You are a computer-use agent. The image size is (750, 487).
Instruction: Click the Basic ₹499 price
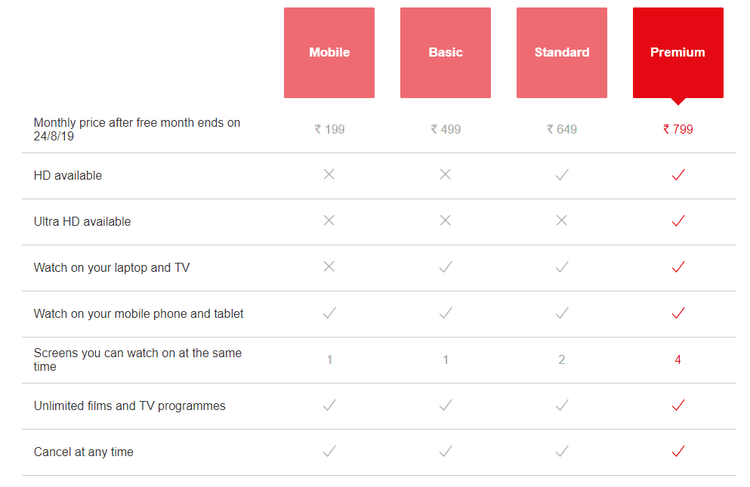point(445,129)
